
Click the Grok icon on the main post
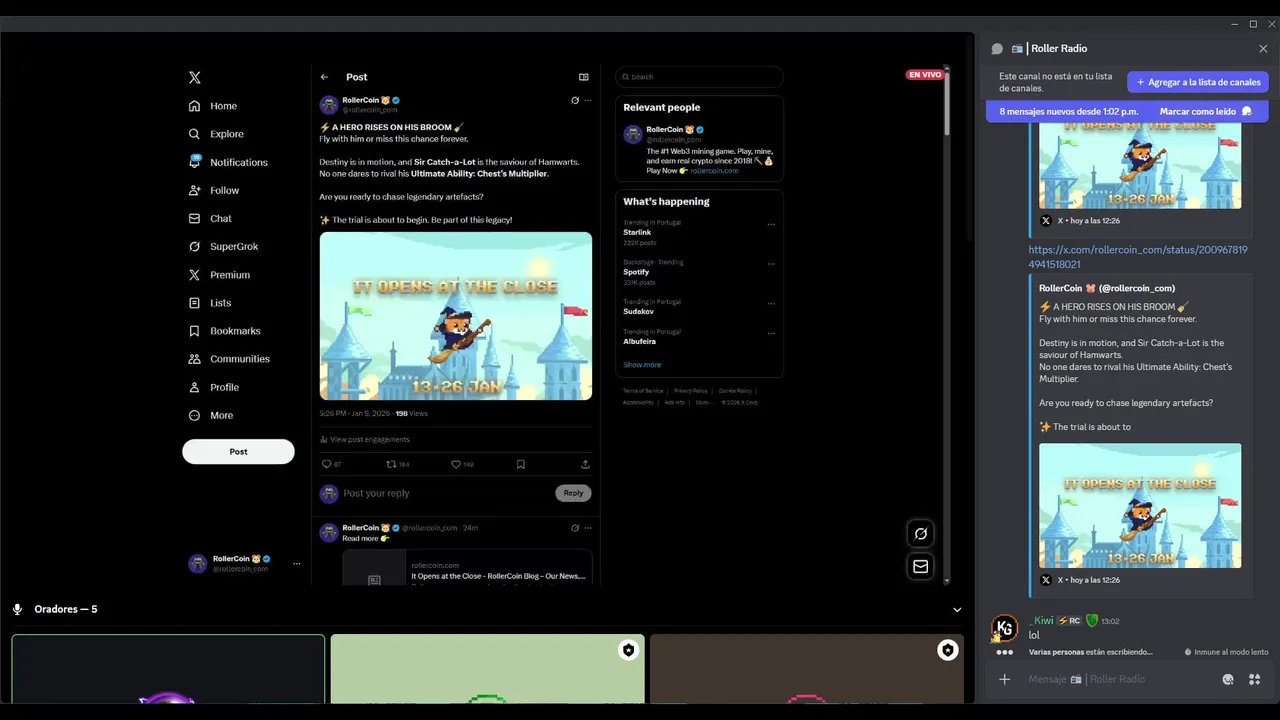575,100
